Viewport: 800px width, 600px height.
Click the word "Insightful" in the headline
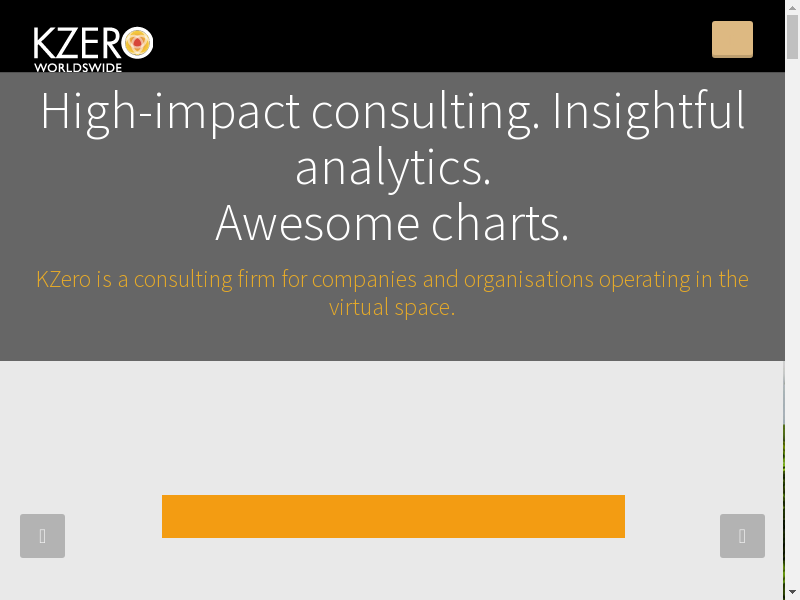[x=648, y=111]
